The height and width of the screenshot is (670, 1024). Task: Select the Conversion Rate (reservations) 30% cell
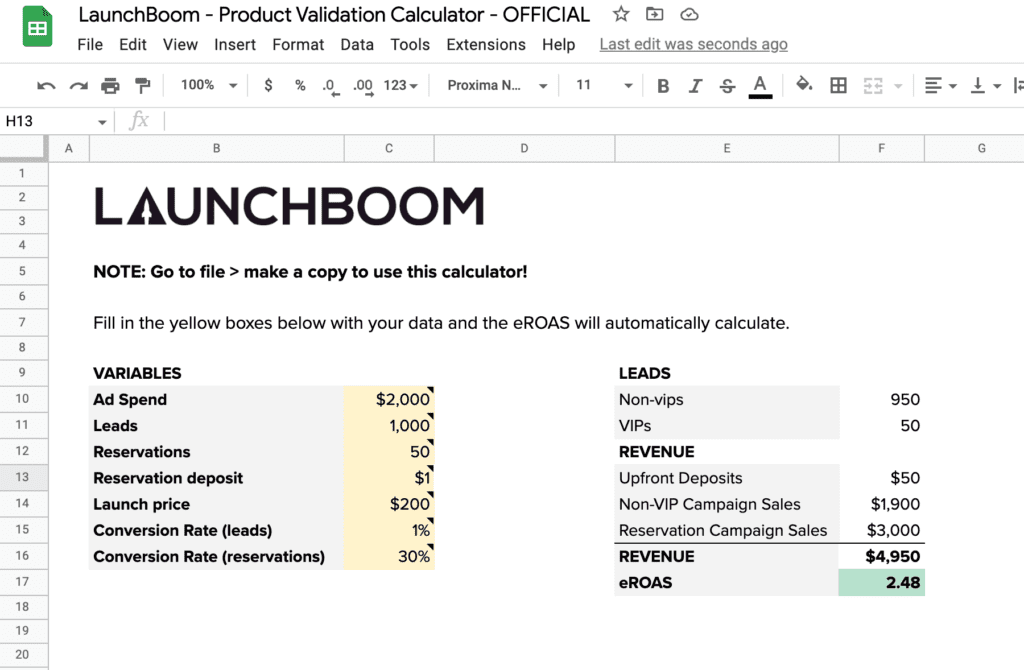(389, 556)
